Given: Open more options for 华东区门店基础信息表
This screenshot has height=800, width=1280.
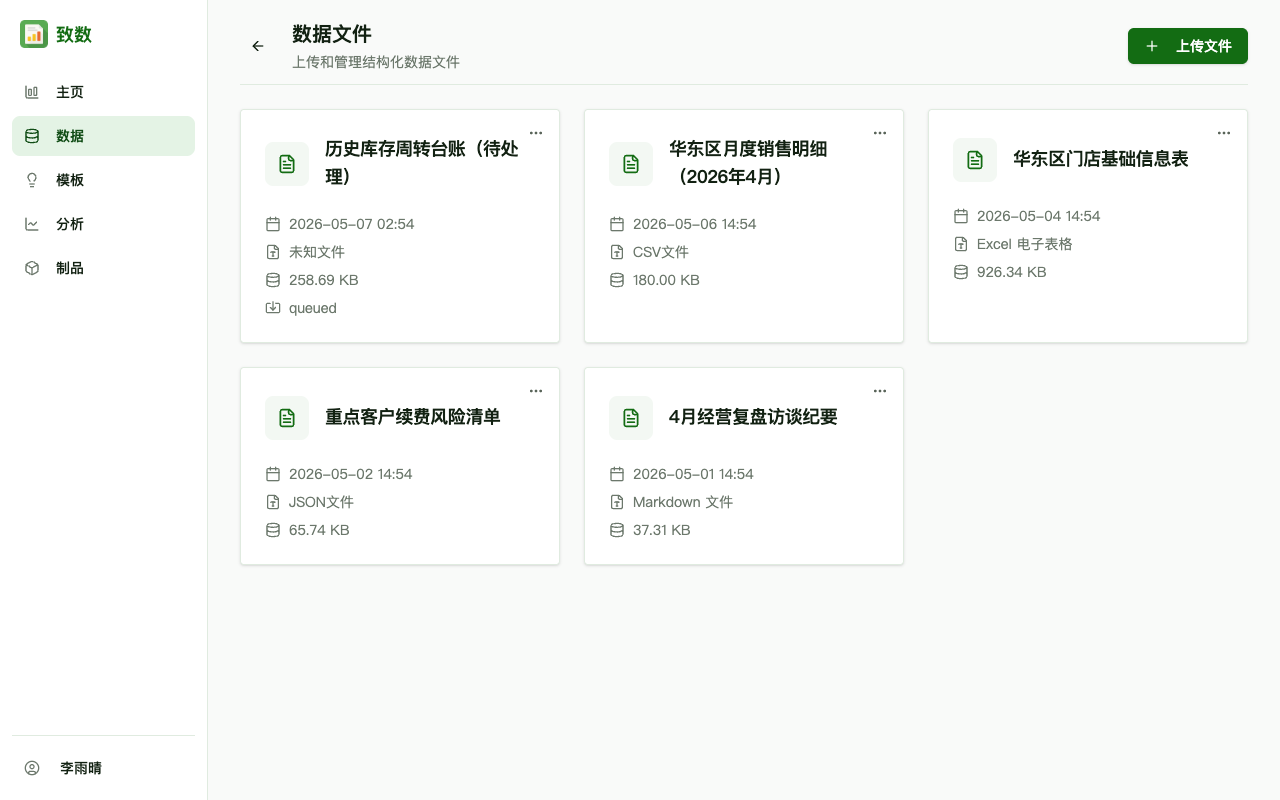Looking at the screenshot, I should [1224, 133].
